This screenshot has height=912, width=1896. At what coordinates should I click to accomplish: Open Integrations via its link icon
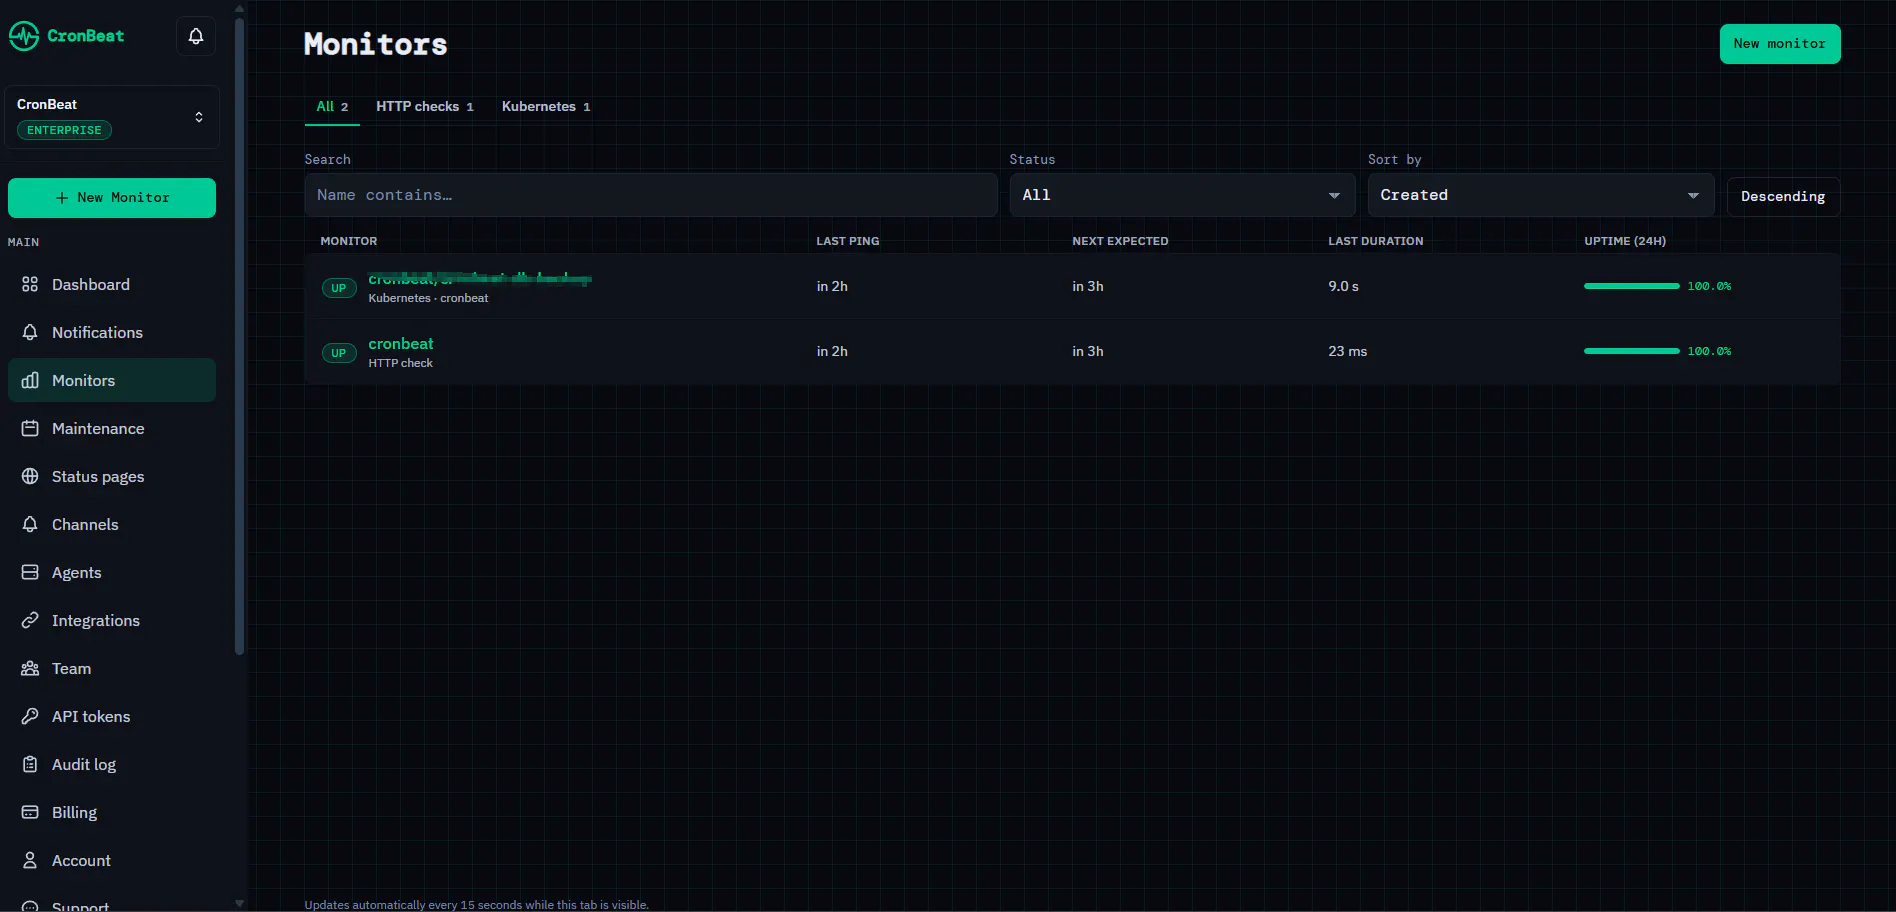point(30,620)
